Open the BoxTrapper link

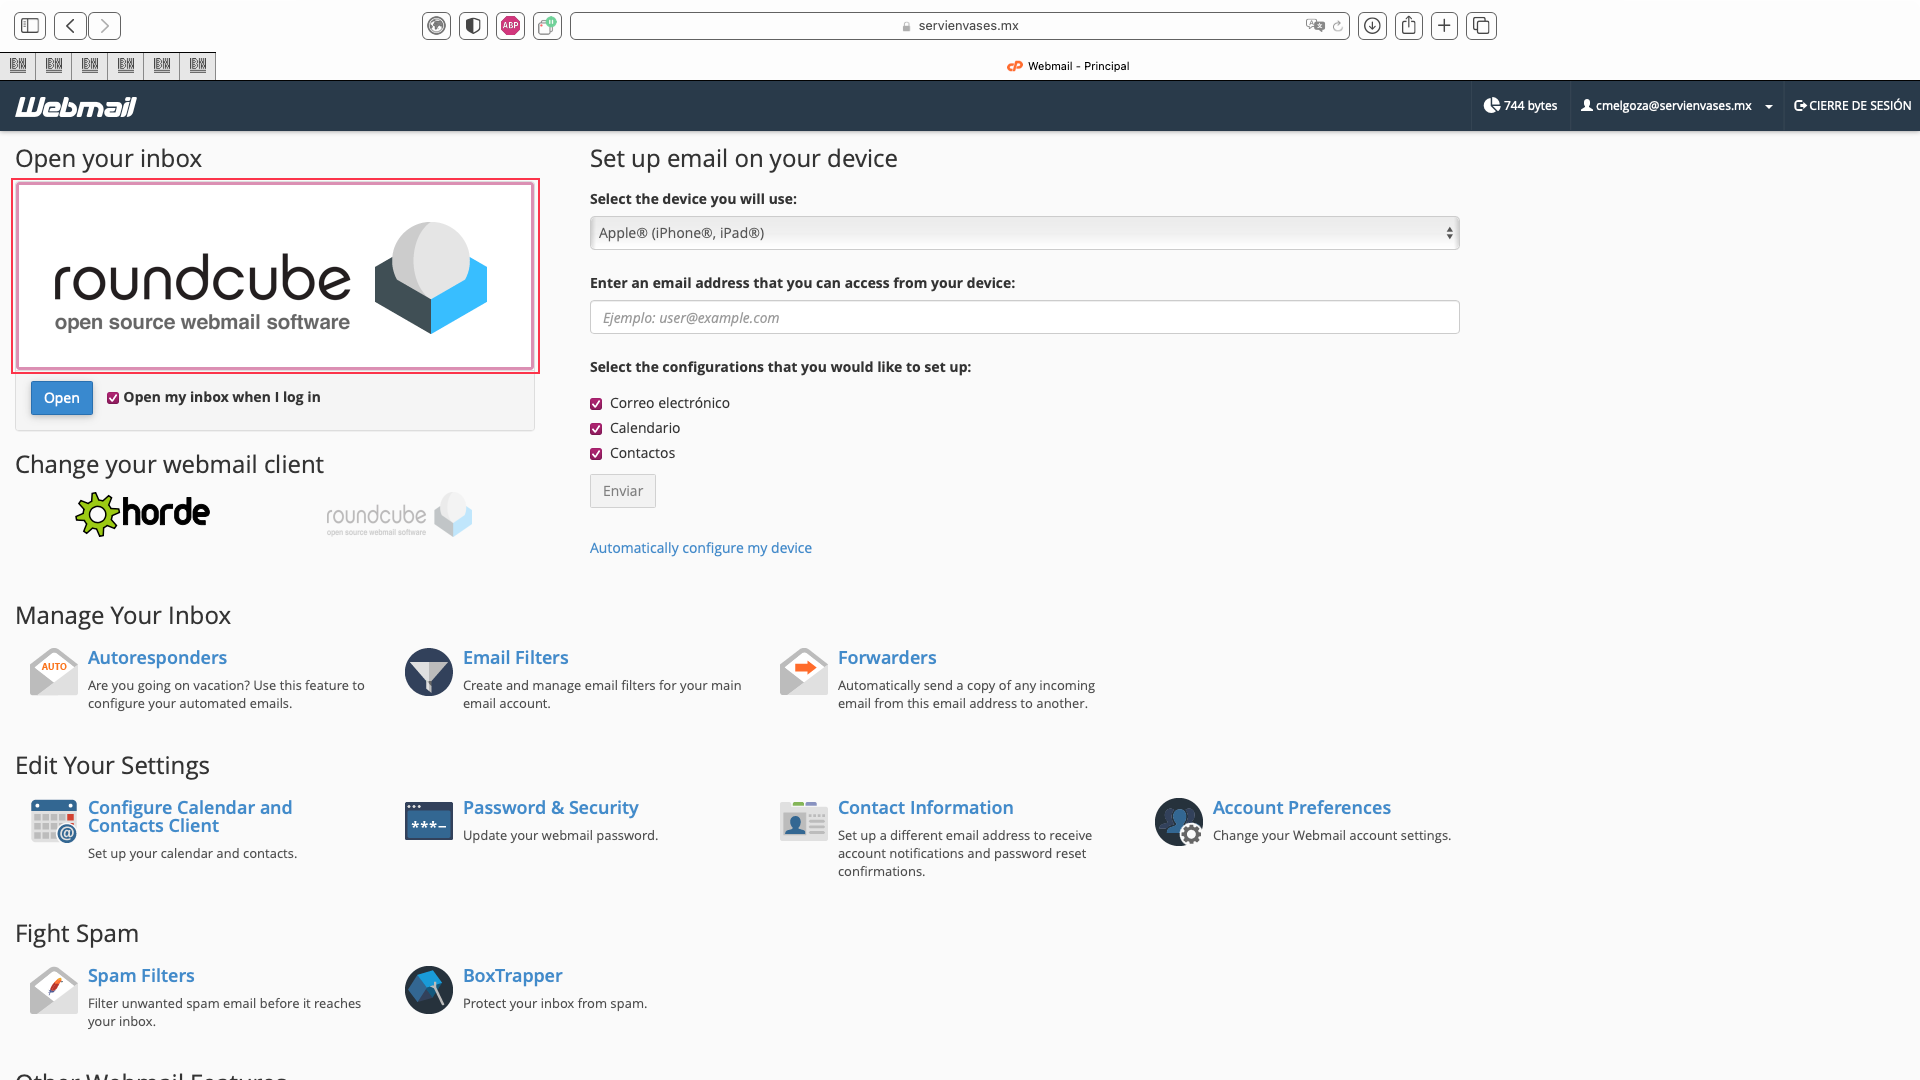512,976
